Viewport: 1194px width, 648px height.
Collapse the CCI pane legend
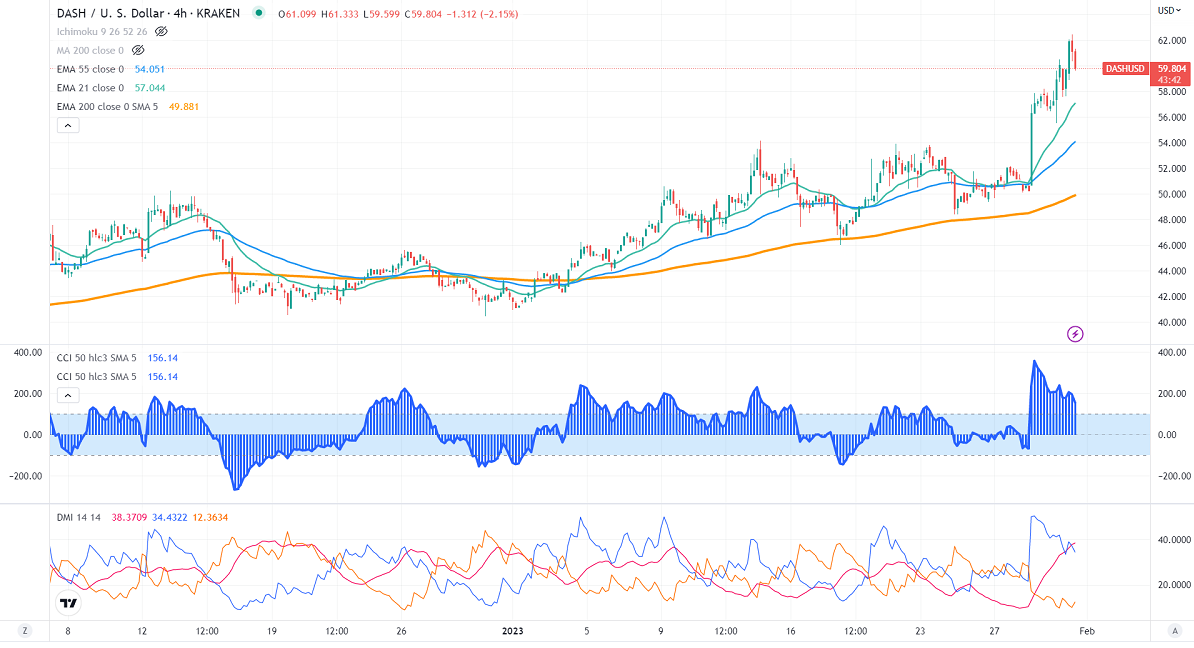pyautogui.click(x=67, y=395)
